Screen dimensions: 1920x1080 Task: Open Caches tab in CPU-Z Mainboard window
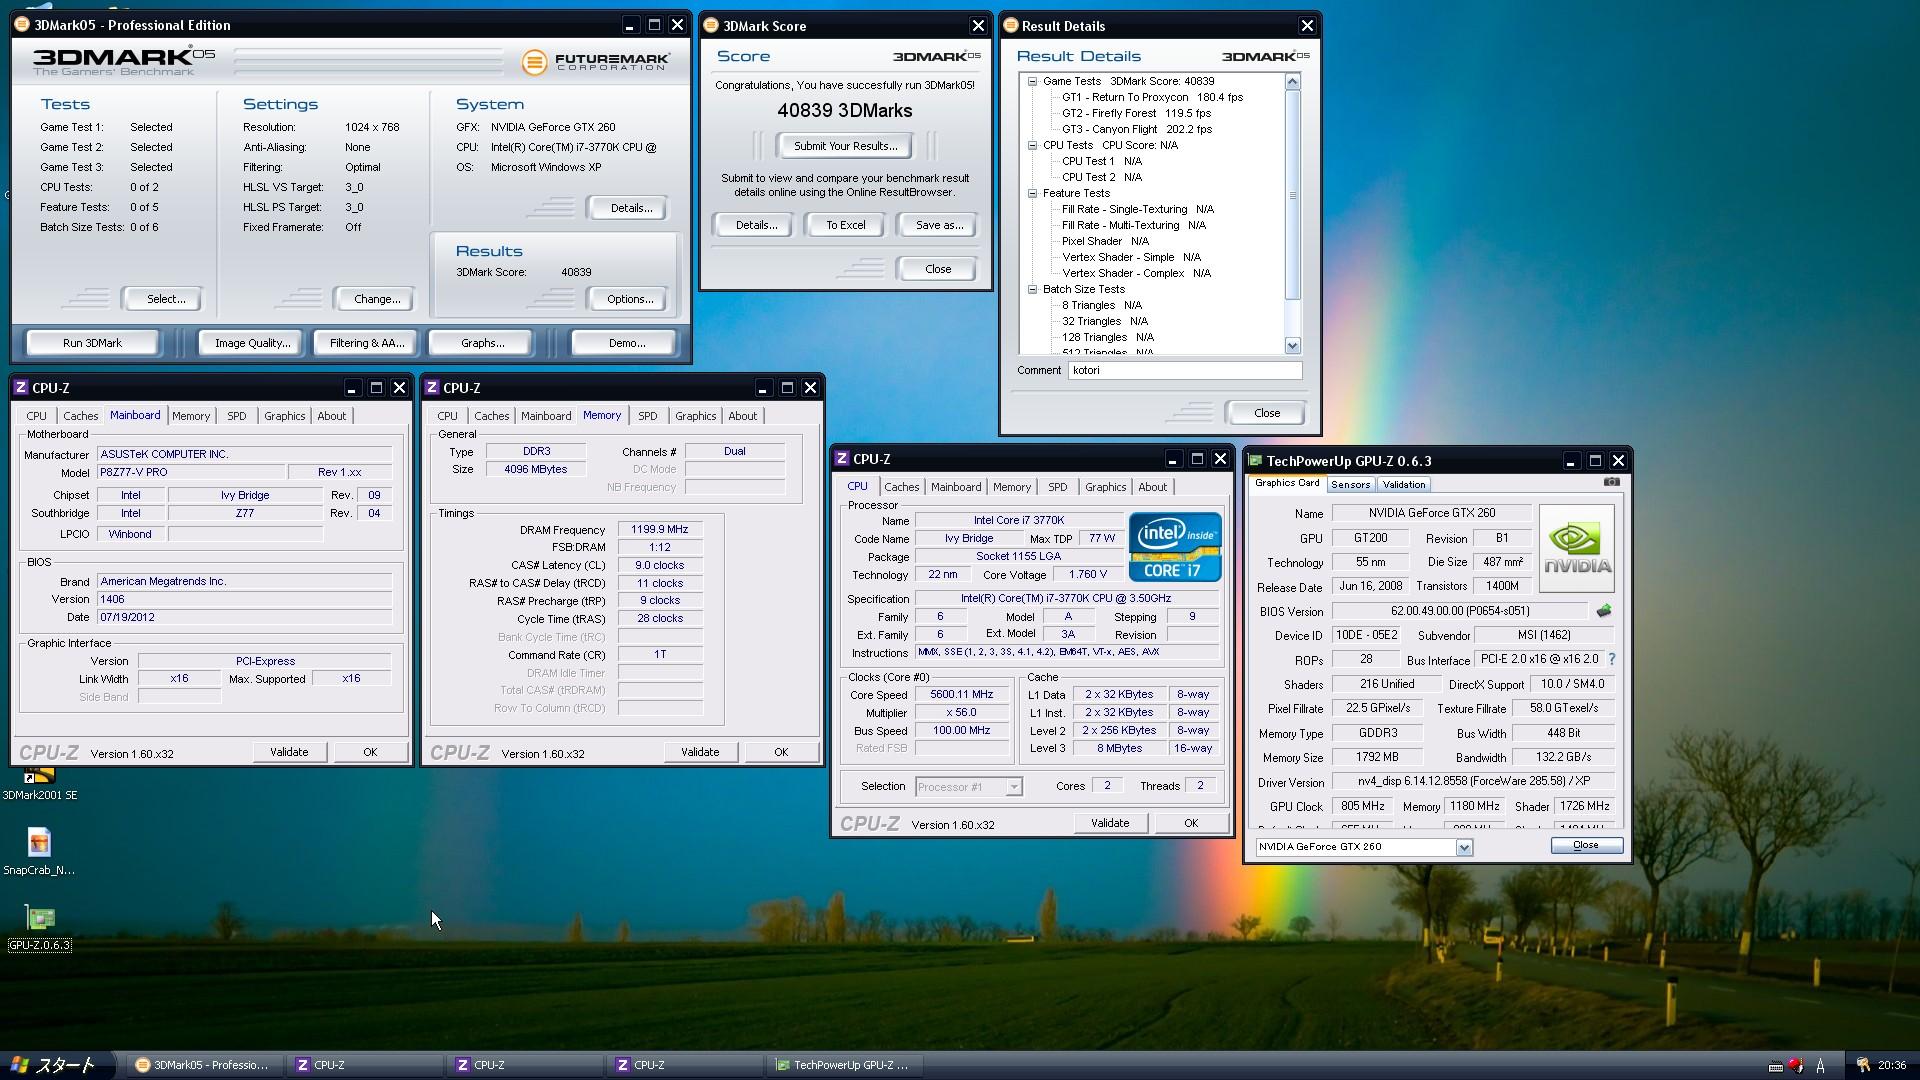click(80, 416)
